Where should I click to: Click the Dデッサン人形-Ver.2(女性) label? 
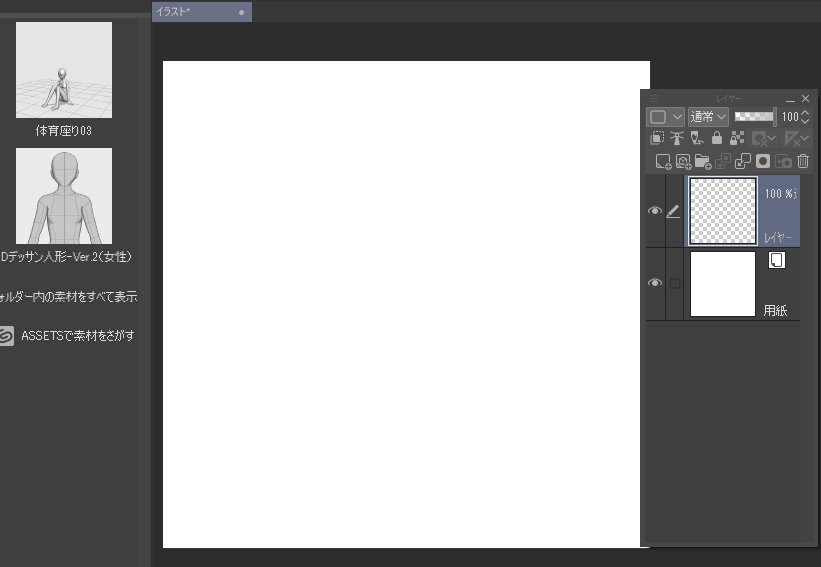[x=66, y=257]
